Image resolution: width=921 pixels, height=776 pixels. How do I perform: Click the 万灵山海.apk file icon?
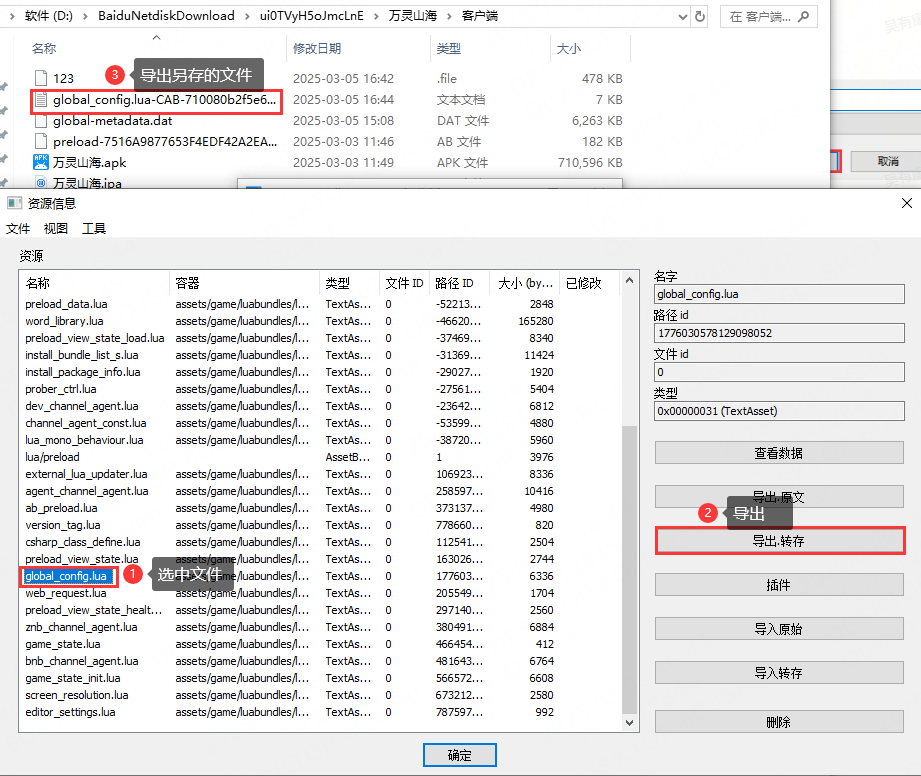(x=41, y=162)
